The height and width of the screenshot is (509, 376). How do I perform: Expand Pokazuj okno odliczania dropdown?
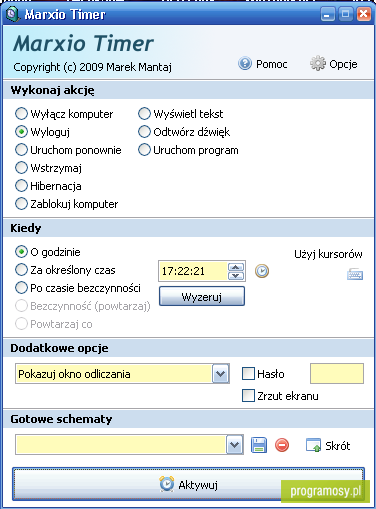220,374
